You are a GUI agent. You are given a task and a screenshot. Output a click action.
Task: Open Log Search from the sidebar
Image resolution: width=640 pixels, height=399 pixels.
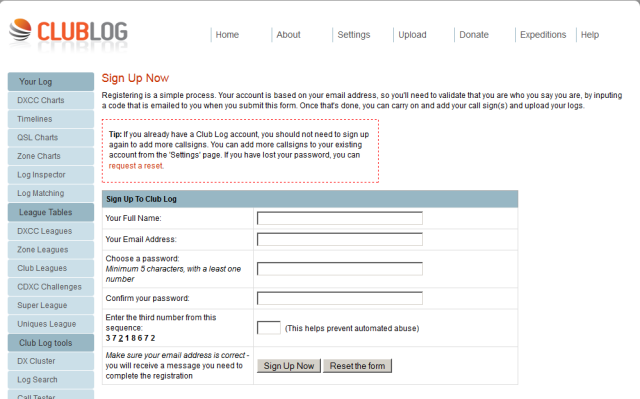click(51, 380)
